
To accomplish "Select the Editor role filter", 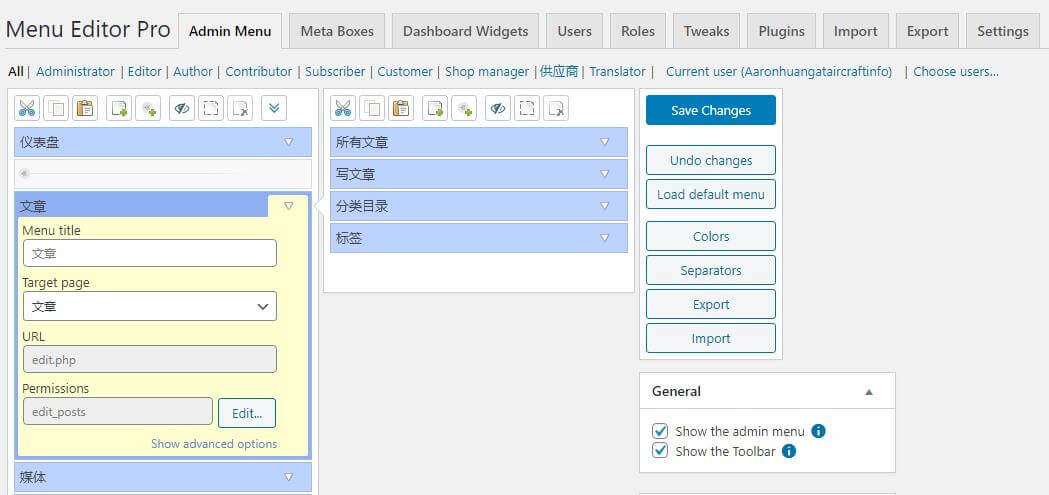I will (x=145, y=72).
